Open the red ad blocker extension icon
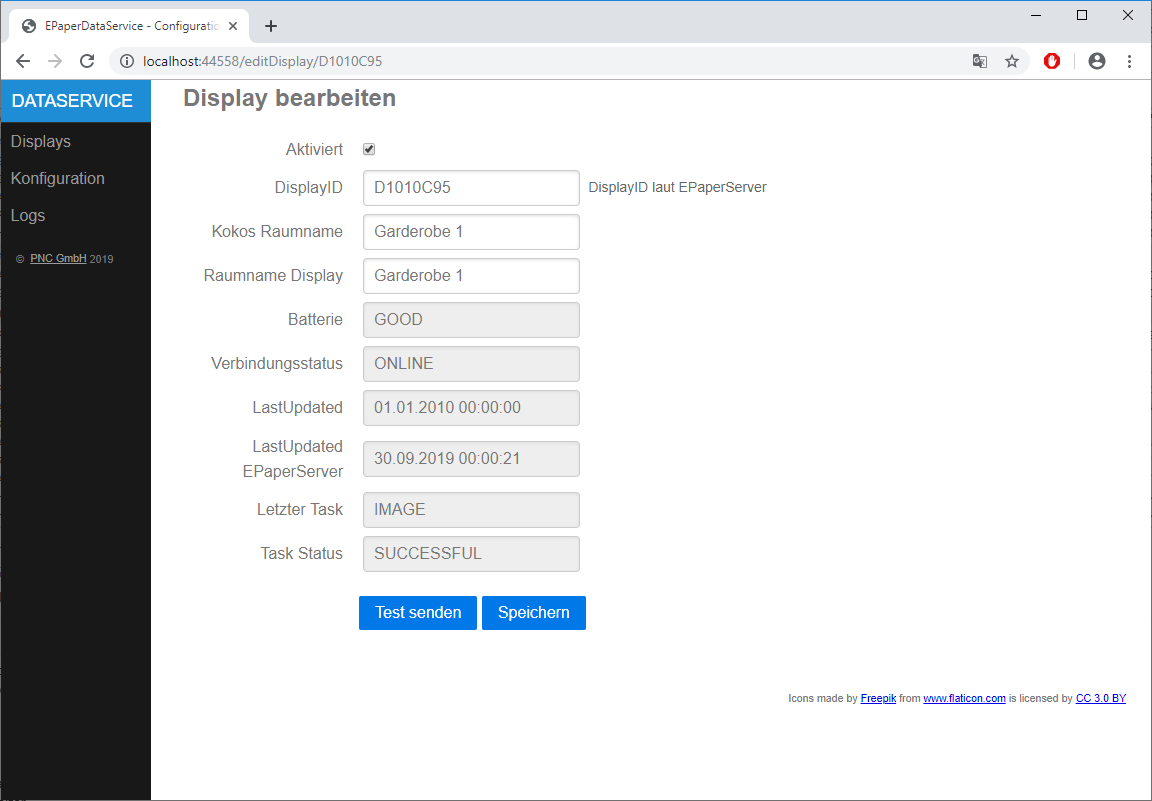 coord(1052,61)
